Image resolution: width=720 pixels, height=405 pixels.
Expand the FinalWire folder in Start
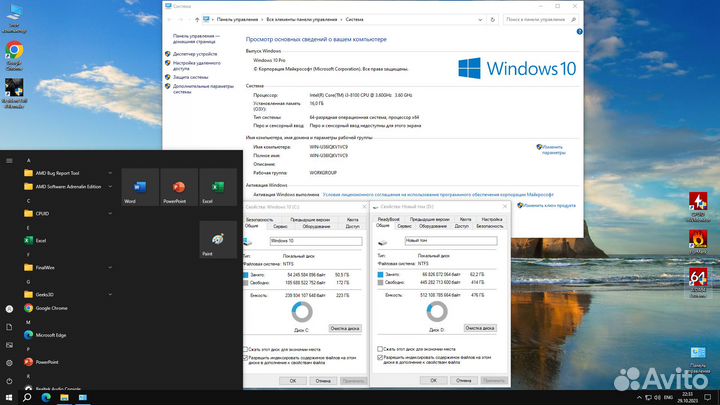pos(110,267)
